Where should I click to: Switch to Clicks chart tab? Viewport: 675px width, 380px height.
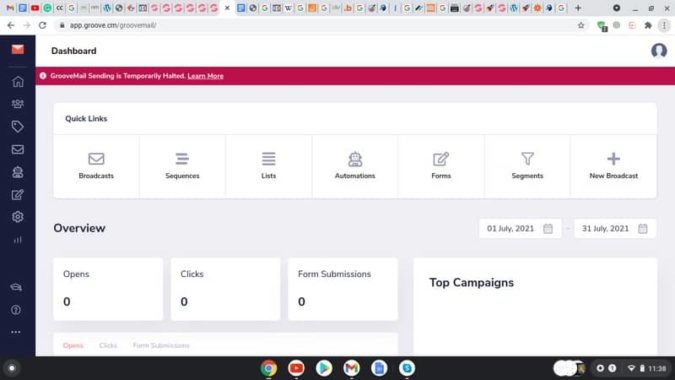108,346
